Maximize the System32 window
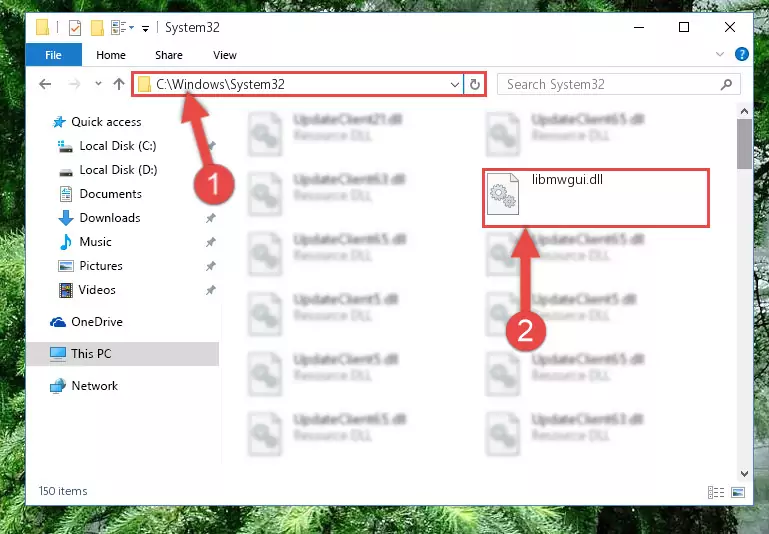 [x=684, y=27]
